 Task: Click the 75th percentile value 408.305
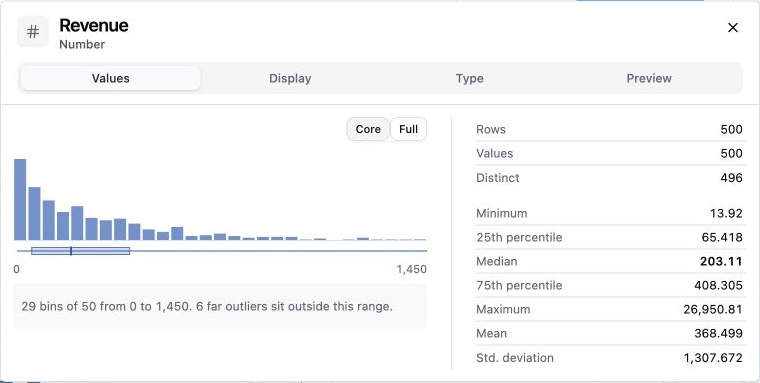pos(718,285)
